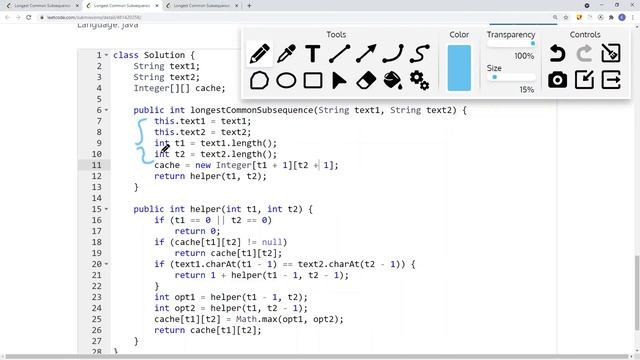Viewport: 640px width, 360px height.
Task: Select the Paint bucket fill tool
Action: [x=393, y=80]
